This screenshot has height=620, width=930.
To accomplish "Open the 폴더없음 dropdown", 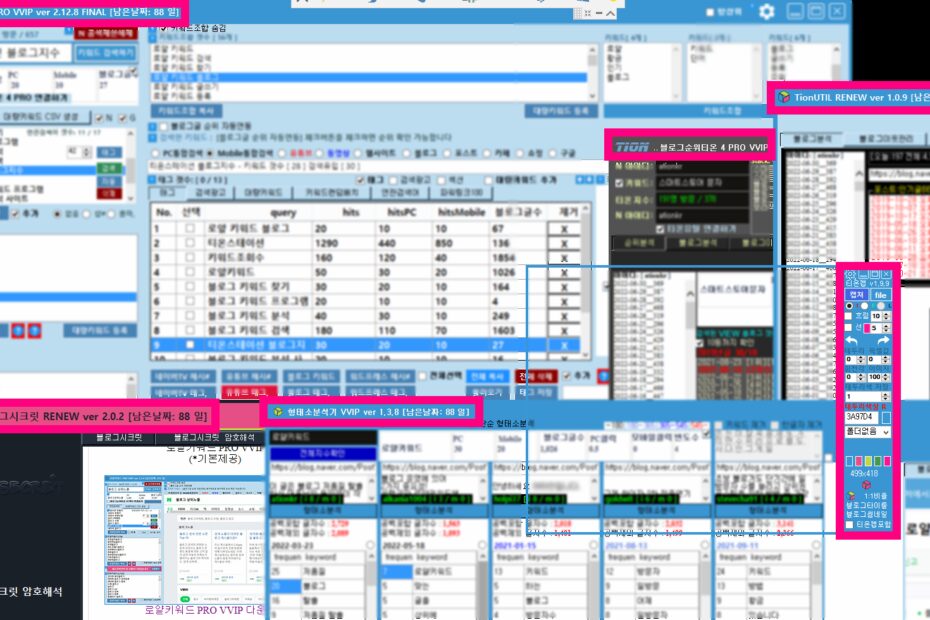I will coord(867,432).
